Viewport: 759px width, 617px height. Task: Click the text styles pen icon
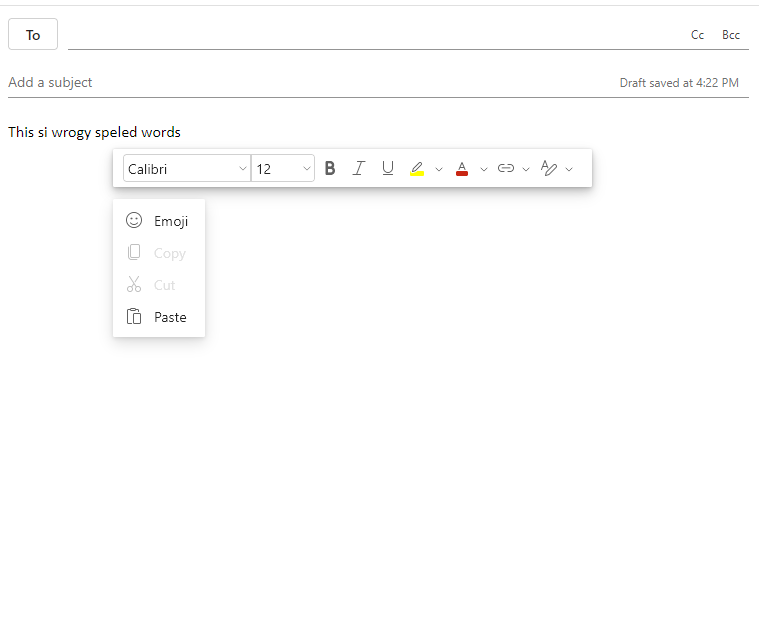(548, 168)
